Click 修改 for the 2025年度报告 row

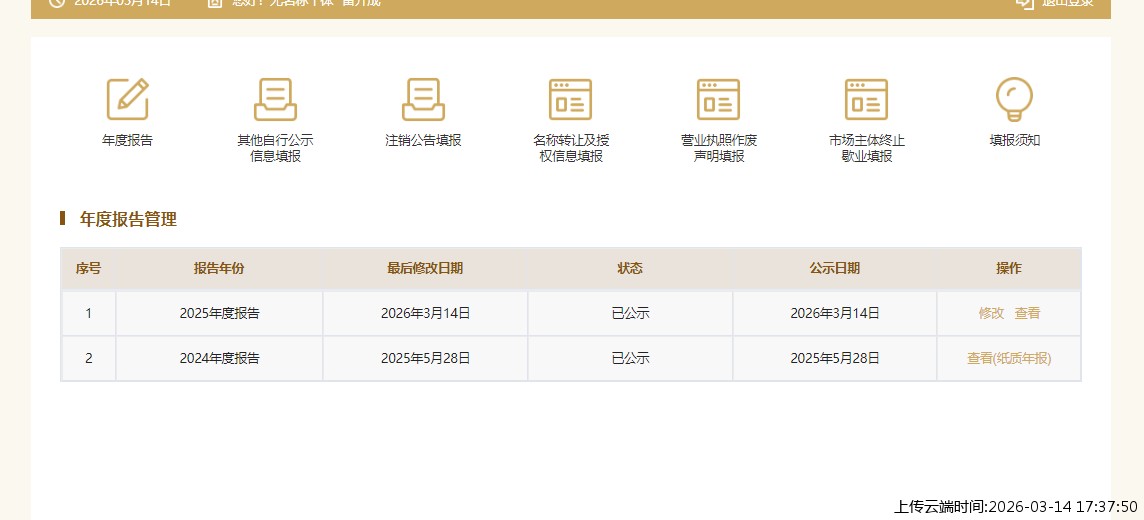(991, 313)
